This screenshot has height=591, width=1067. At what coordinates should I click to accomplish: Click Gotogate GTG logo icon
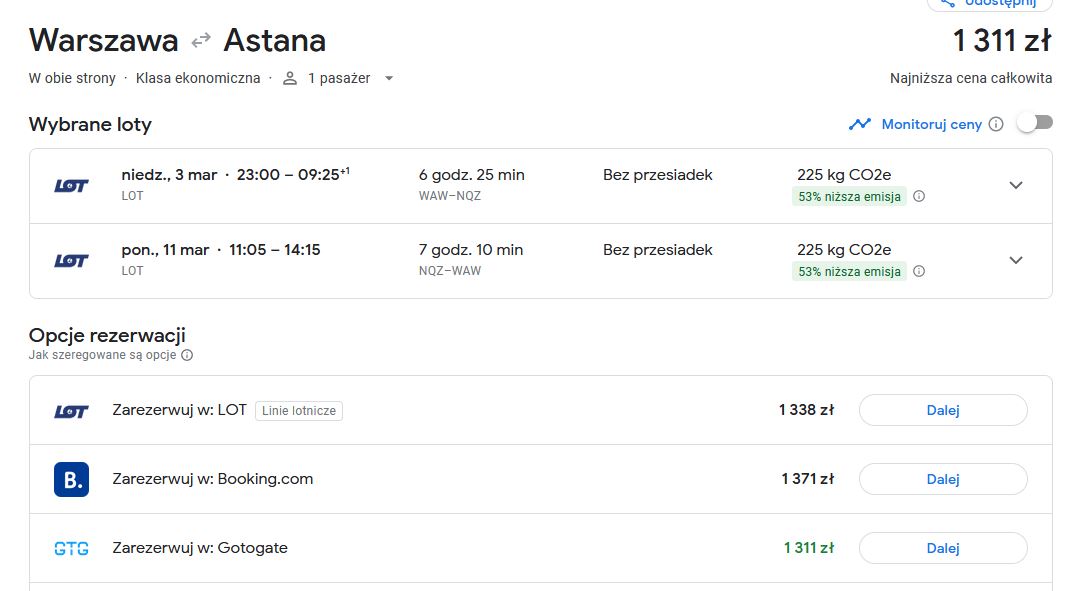[71, 548]
